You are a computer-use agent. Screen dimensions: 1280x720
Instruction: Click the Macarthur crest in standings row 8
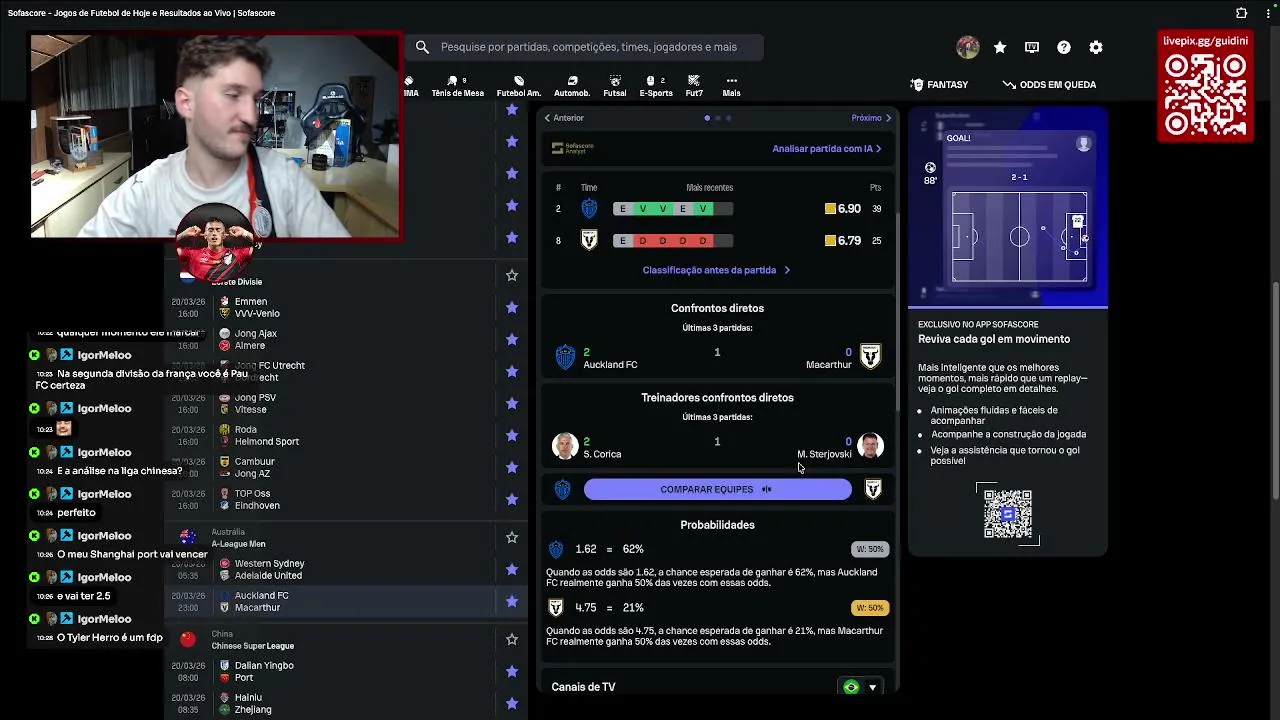589,240
